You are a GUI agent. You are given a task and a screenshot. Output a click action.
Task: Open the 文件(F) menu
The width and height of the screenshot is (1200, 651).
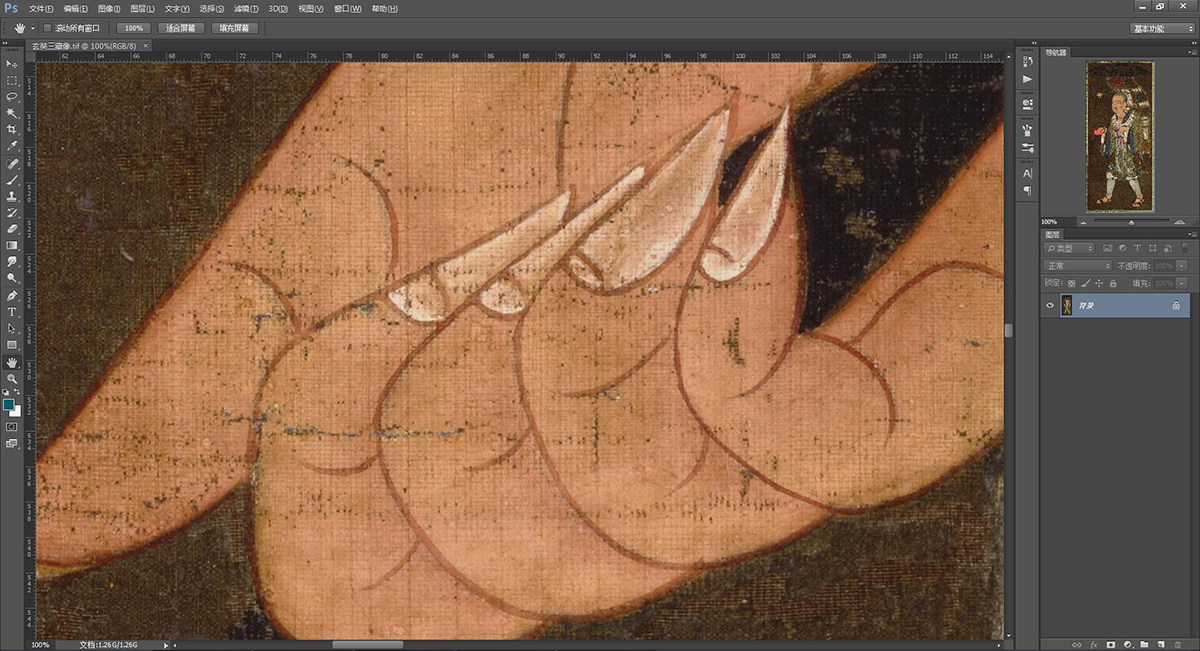41,8
